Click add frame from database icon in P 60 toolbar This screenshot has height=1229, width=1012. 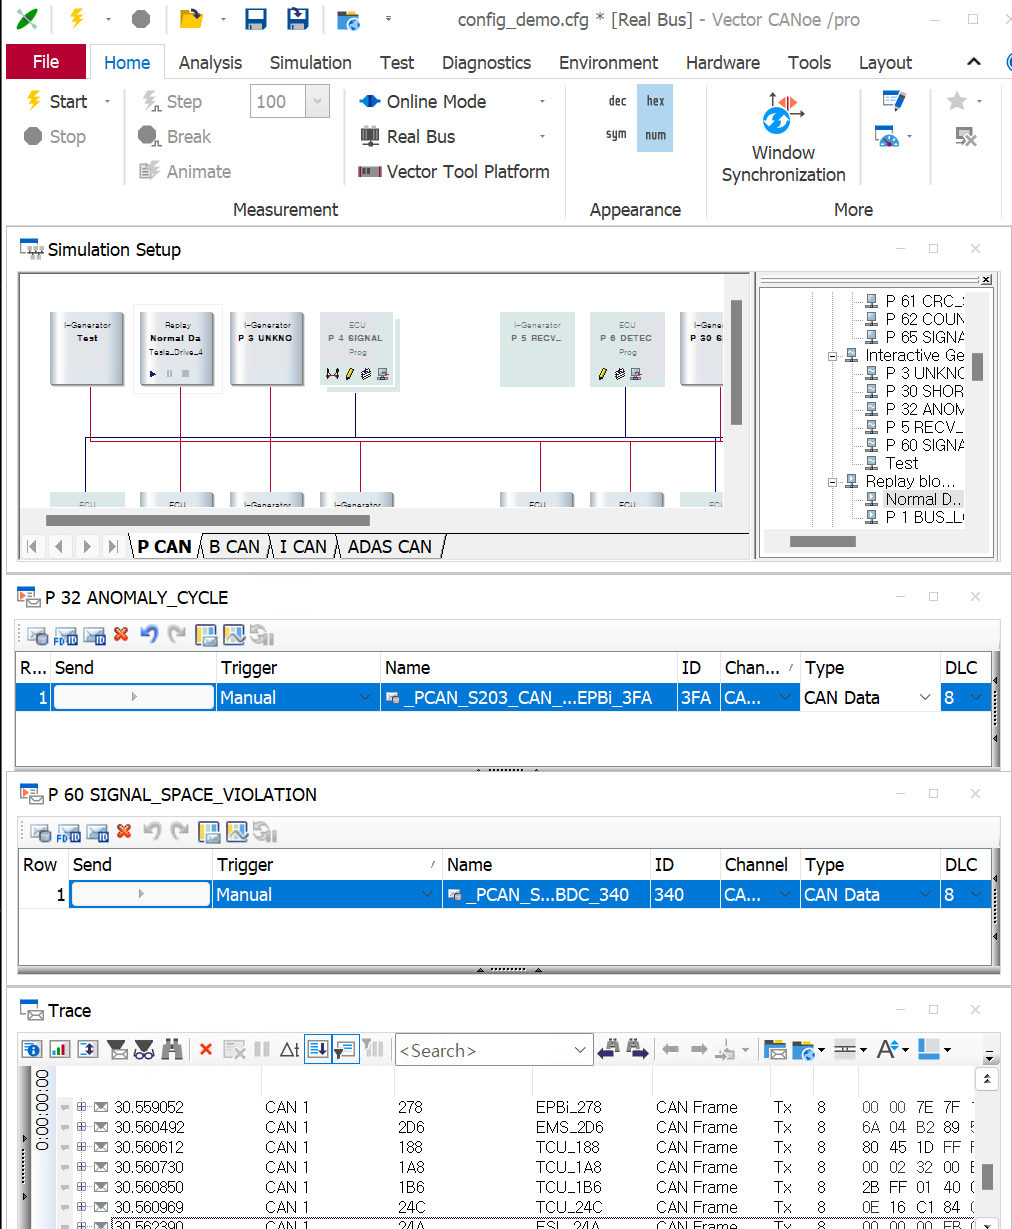click(41, 832)
